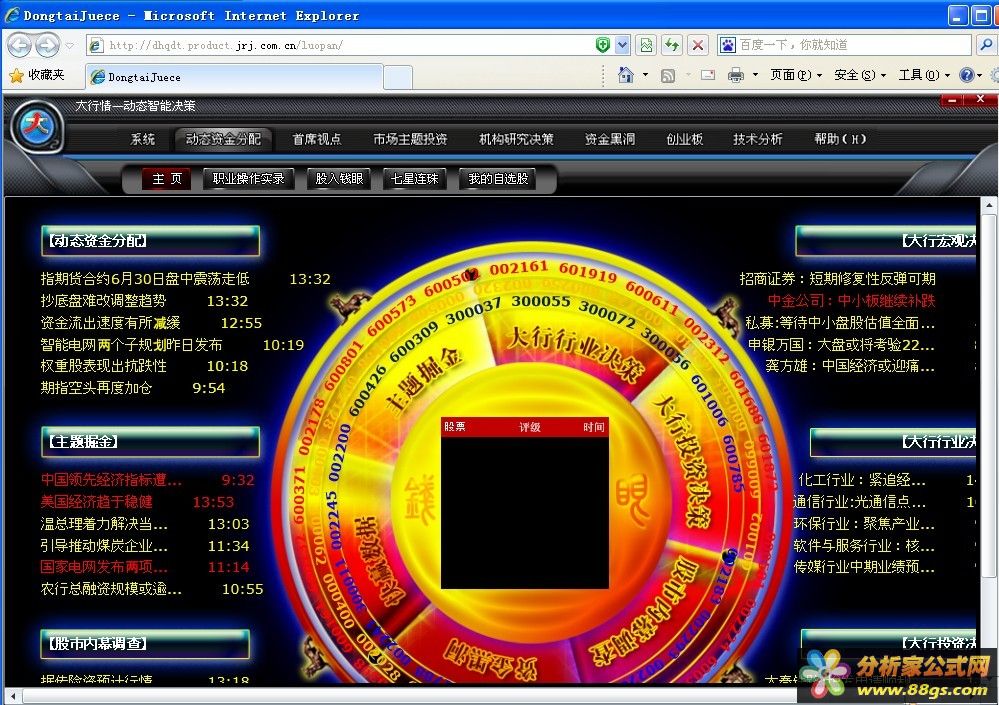Image resolution: width=999 pixels, height=705 pixels.
Task: Open the 帮助(H) menu
Action: point(840,139)
